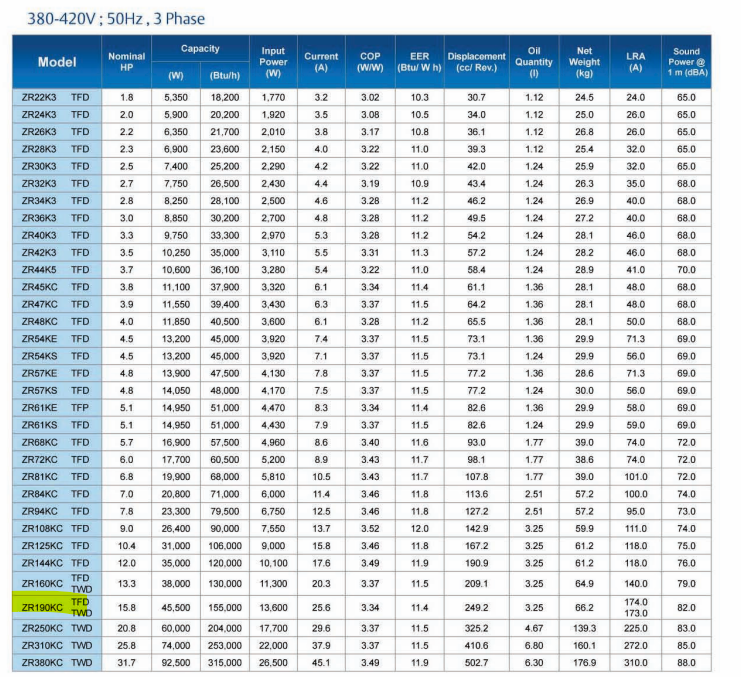Select the Model column header

(x=56, y=62)
